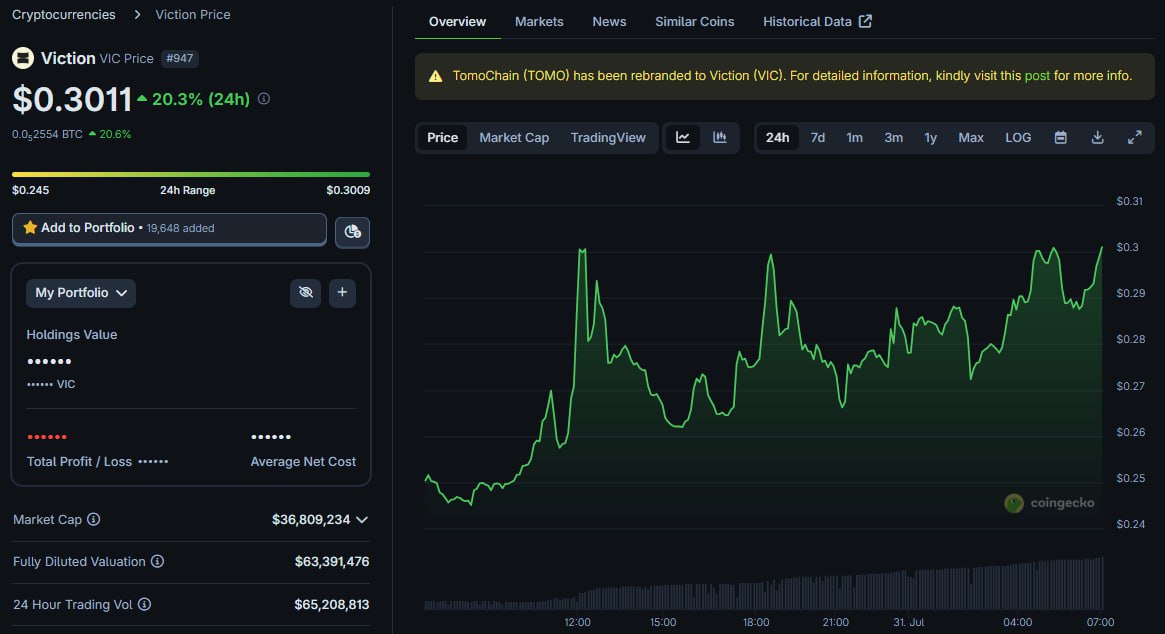The image size is (1165, 634).
Task: Click the price alert bell-clock icon button
Action: pos(352,232)
